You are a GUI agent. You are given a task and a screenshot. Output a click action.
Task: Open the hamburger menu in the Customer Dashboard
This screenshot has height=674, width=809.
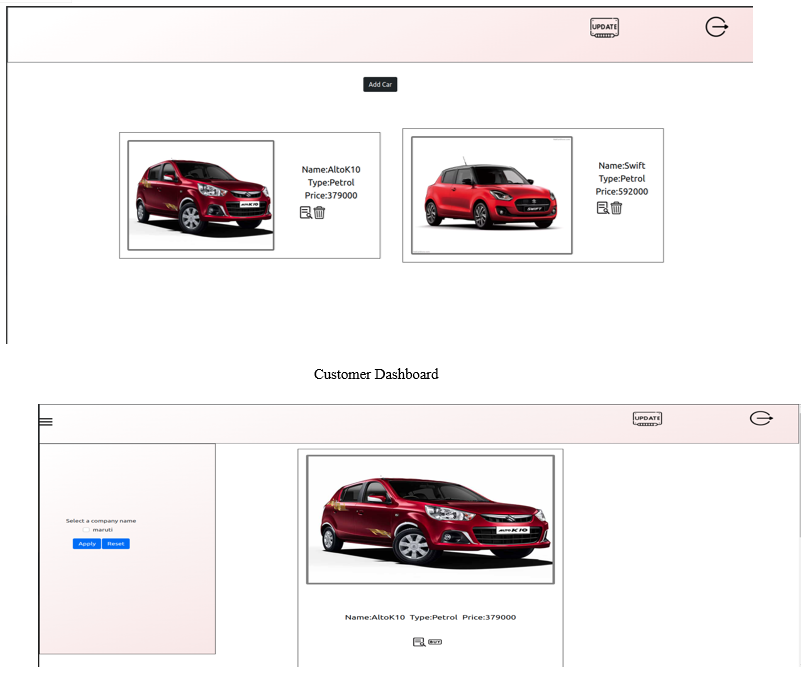coord(46,422)
